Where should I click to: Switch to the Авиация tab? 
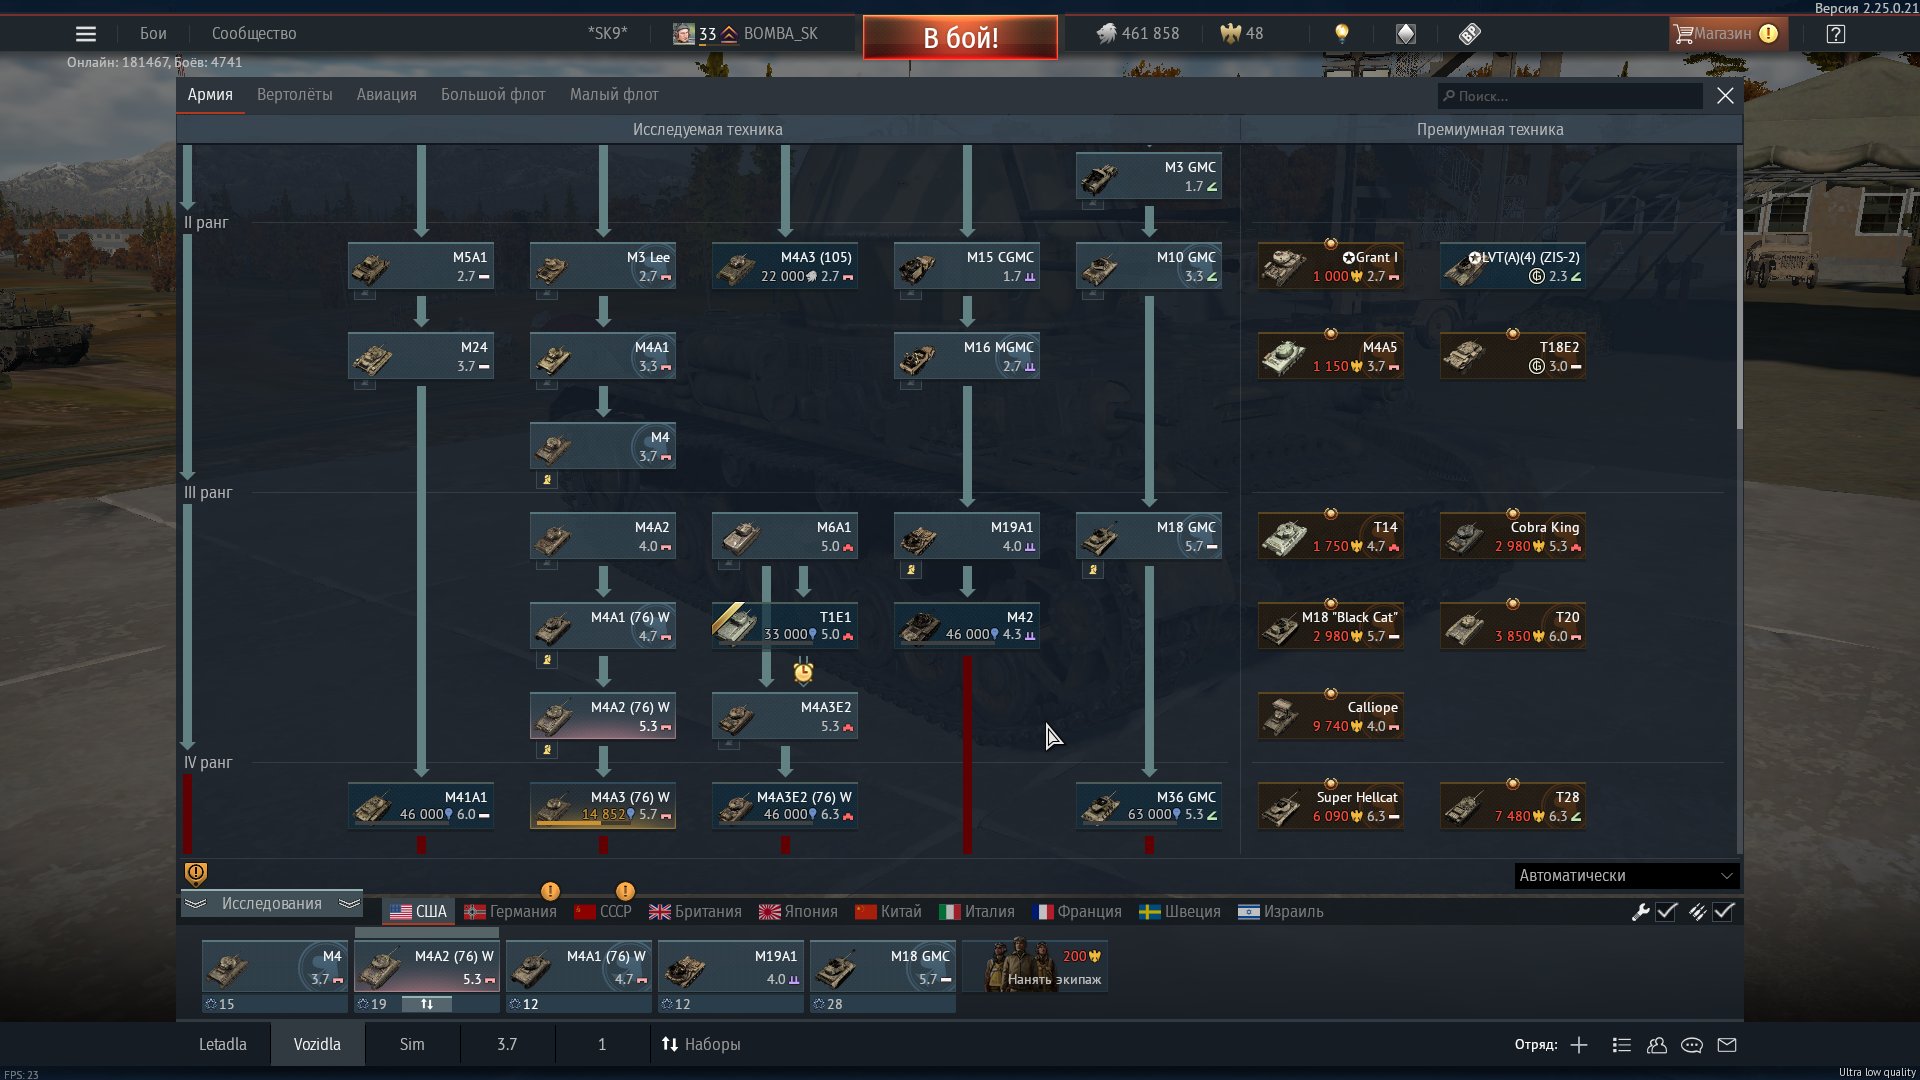(386, 95)
